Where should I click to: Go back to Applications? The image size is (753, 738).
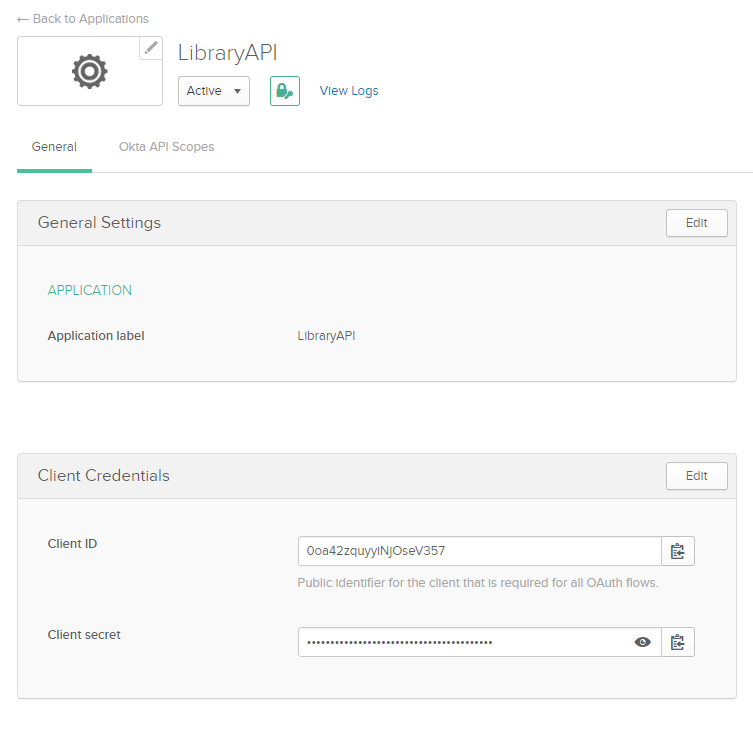(x=83, y=19)
